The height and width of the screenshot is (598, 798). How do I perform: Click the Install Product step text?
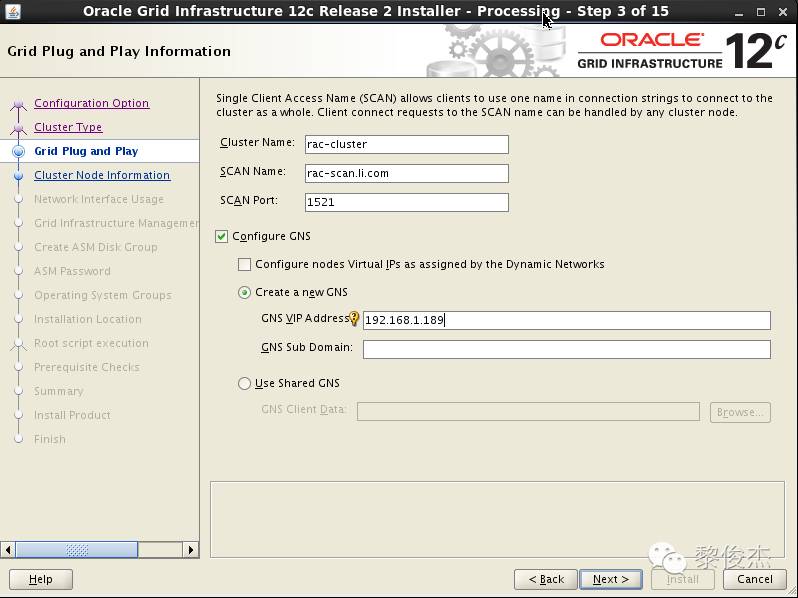[72, 415]
